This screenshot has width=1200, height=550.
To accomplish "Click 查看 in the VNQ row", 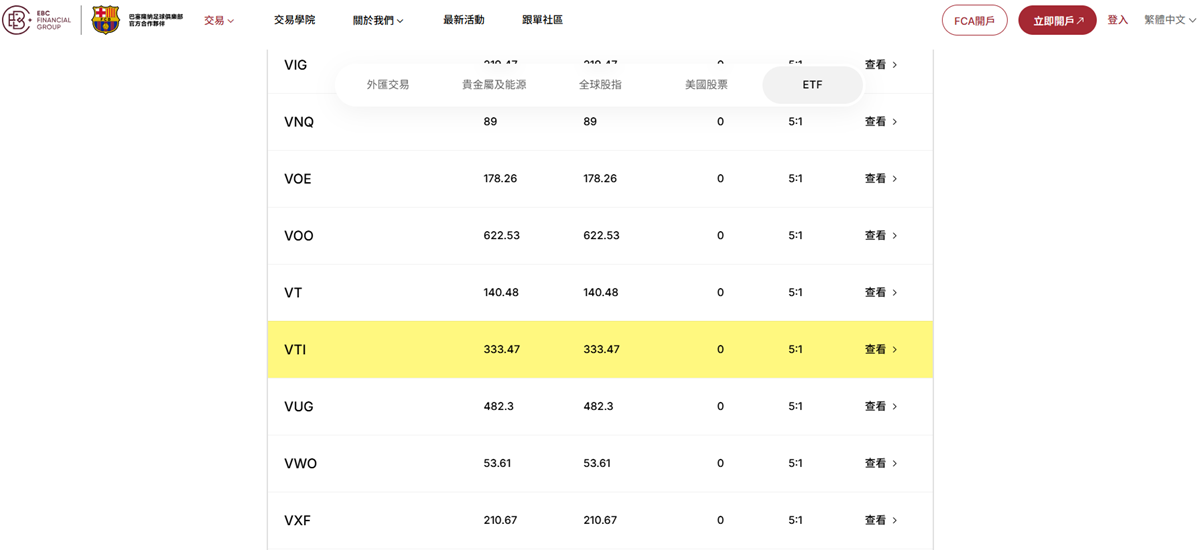I will point(881,121).
